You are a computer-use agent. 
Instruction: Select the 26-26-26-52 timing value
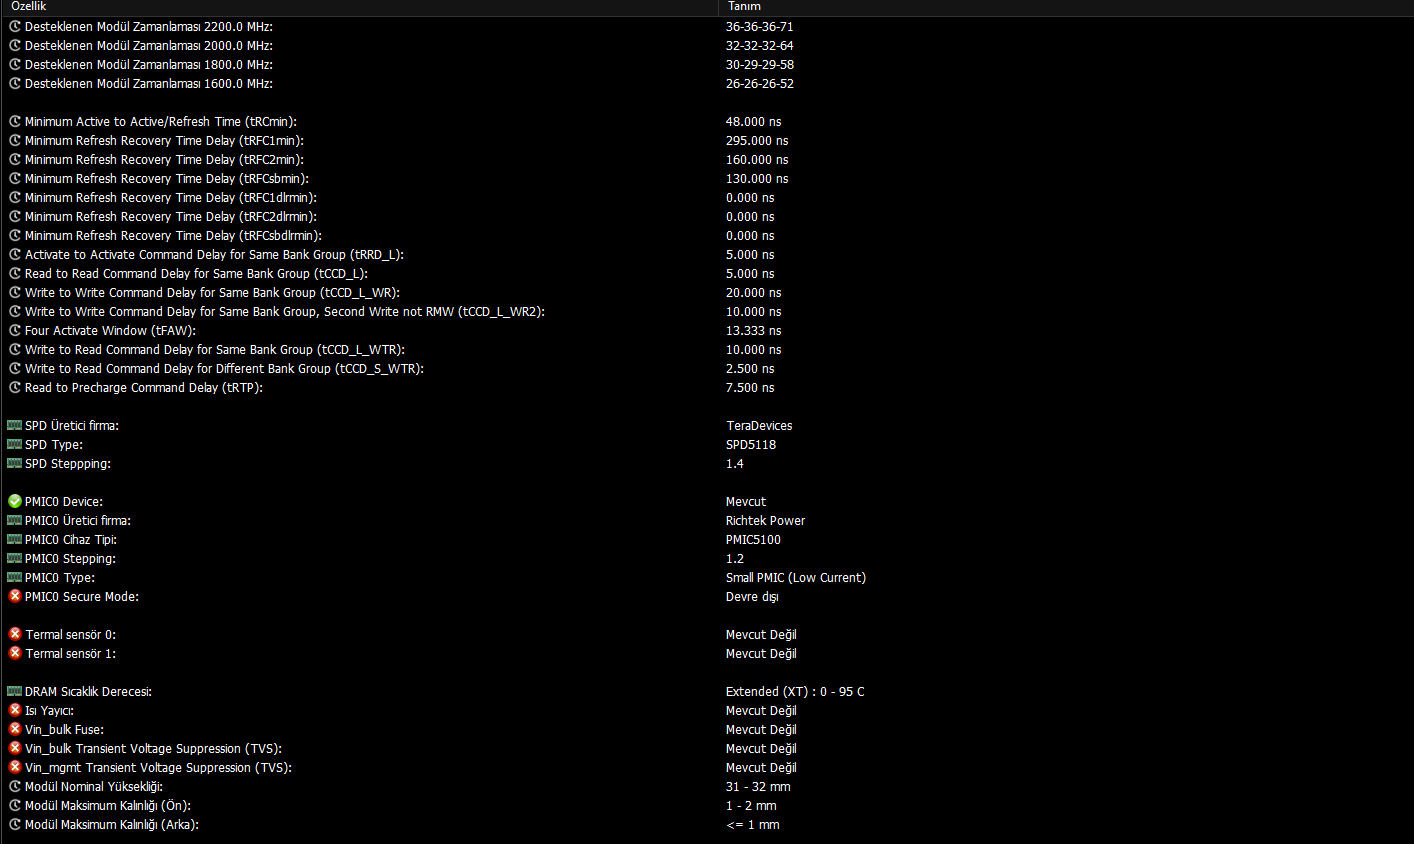[x=760, y=84]
